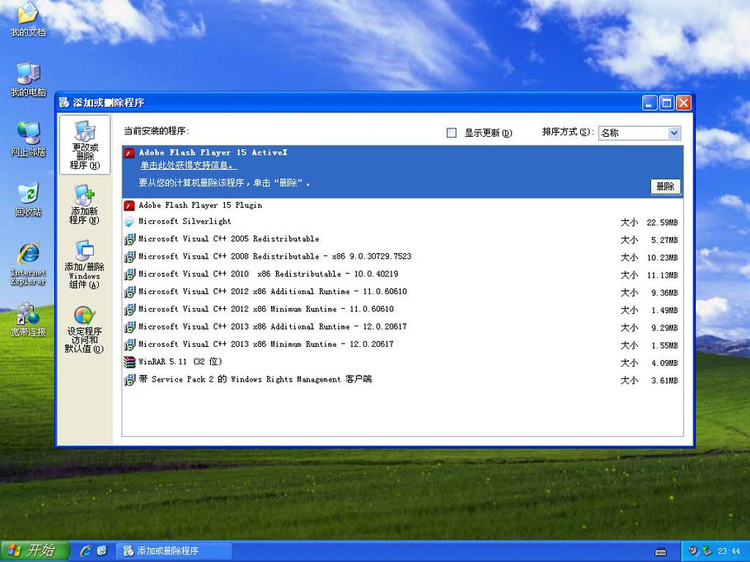Click the 当前安装的程序 label
Viewport: 750px width, 562px height.
[x=157, y=131]
